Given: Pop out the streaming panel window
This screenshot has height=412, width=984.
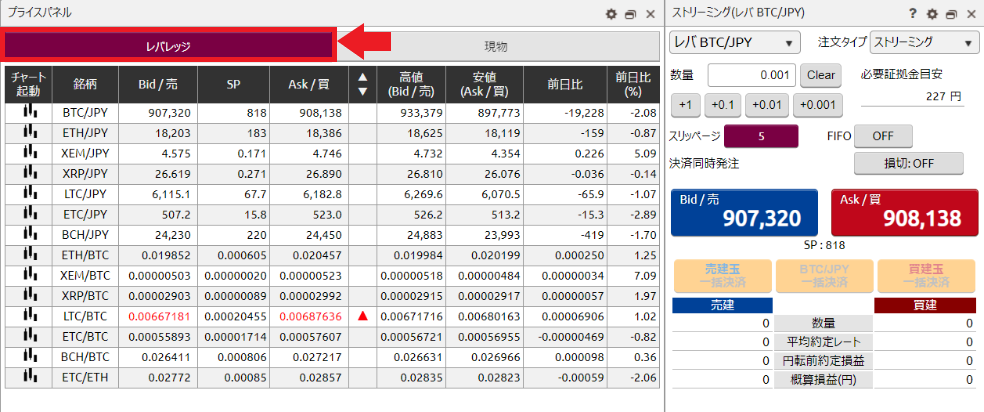Looking at the screenshot, I should tap(951, 13).
